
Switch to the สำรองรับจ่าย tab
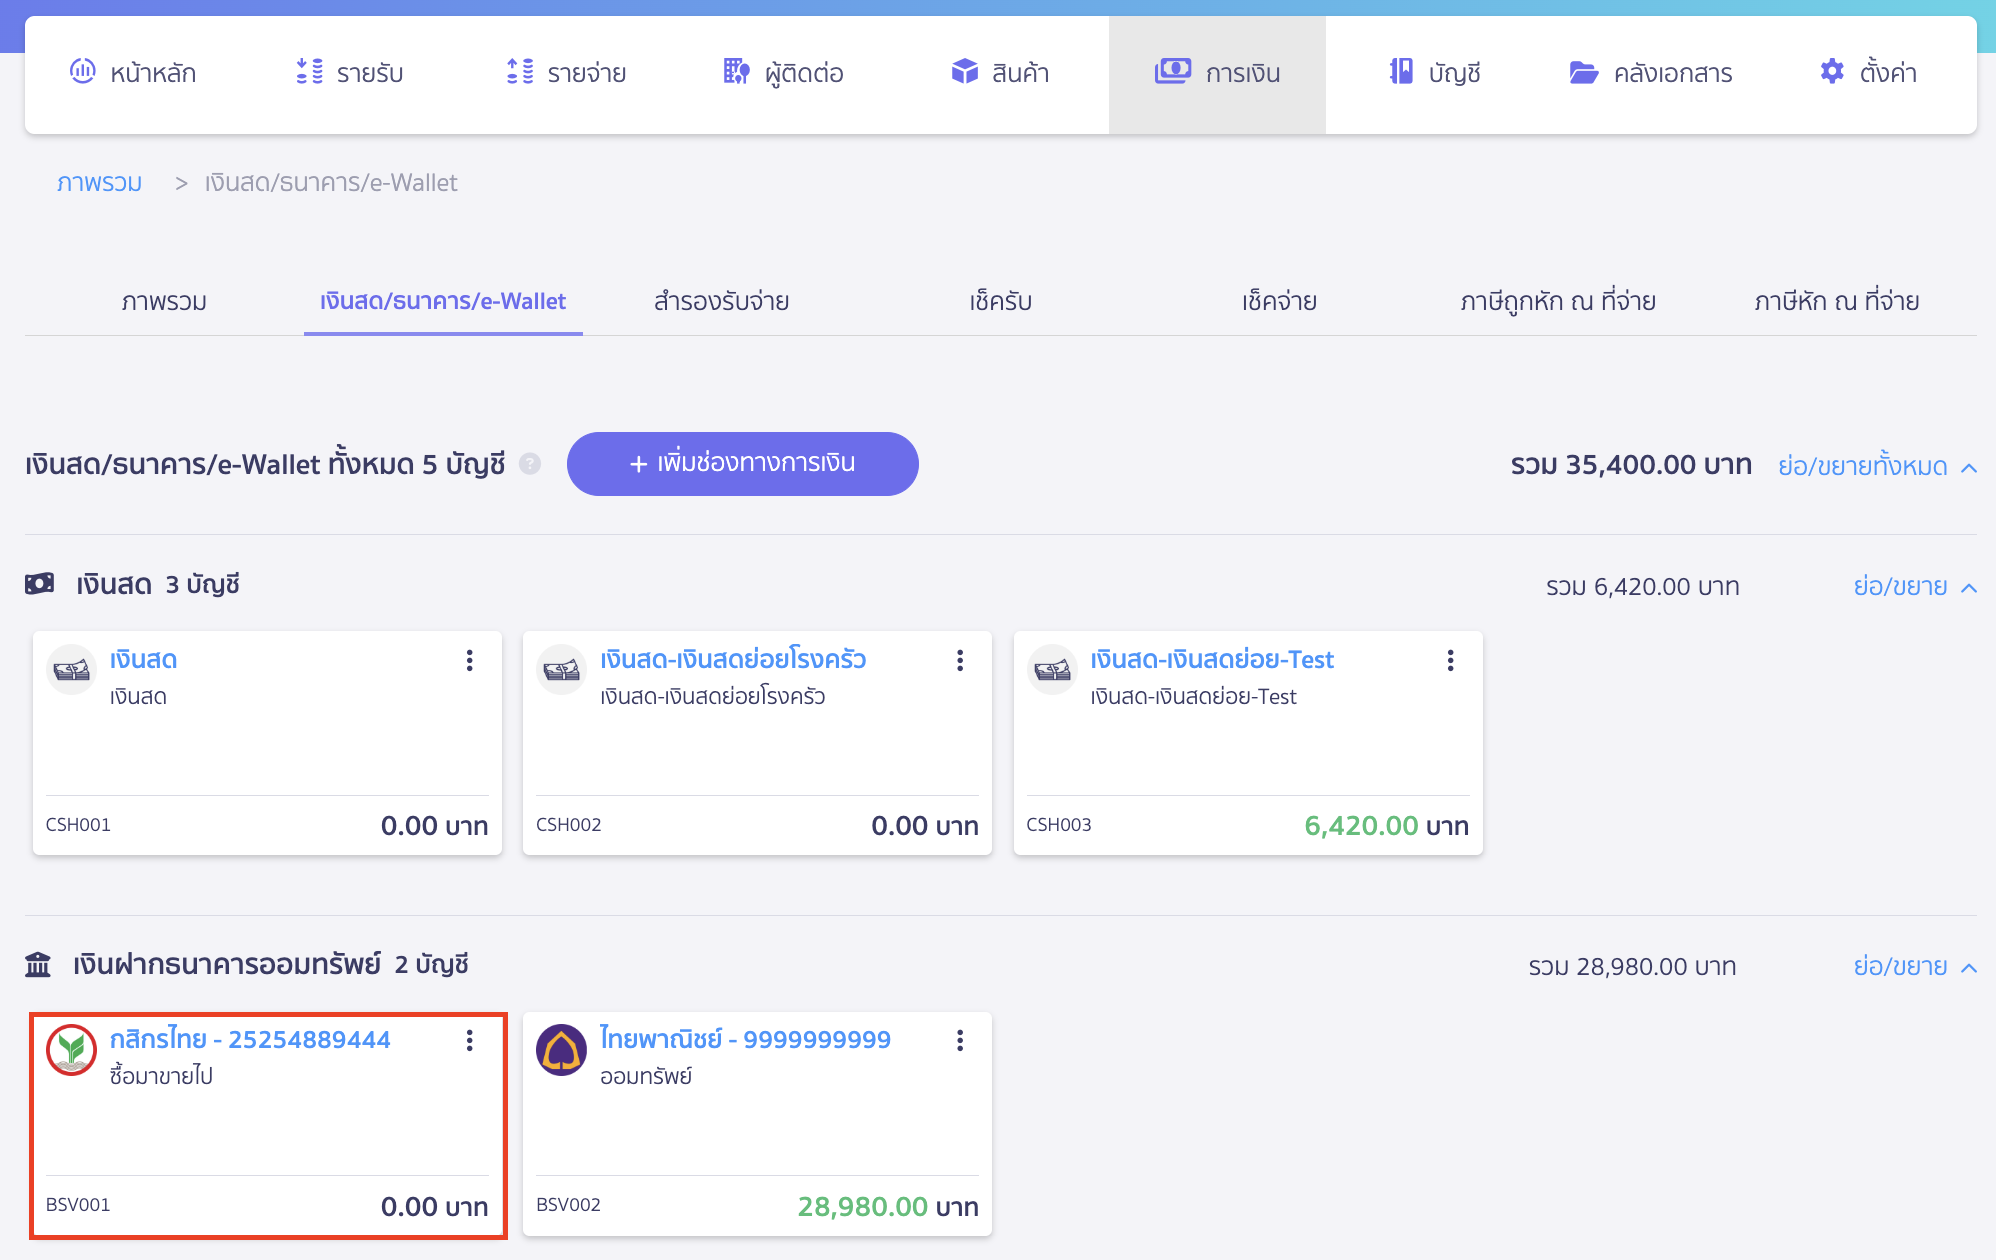[722, 301]
